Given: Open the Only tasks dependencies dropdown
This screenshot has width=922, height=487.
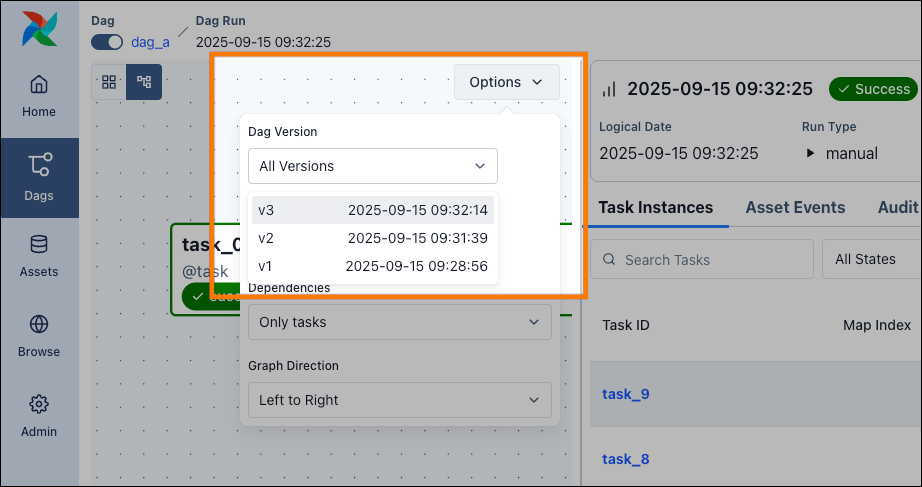Looking at the screenshot, I should tap(399, 322).
